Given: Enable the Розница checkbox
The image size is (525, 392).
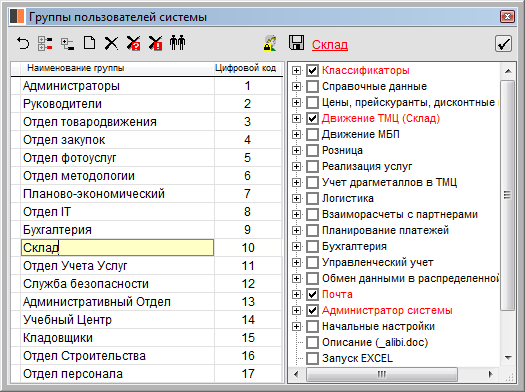Looking at the screenshot, I should 312,150.
